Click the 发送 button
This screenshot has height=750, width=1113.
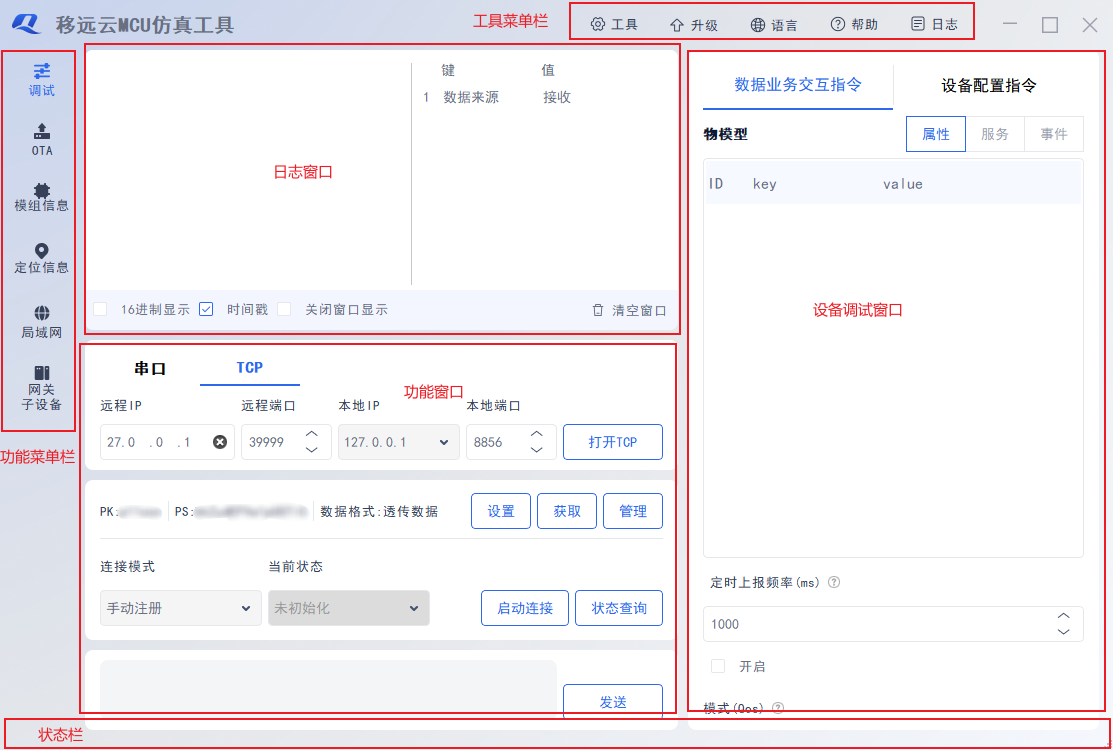pyautogui.click(x=613, y=702)
